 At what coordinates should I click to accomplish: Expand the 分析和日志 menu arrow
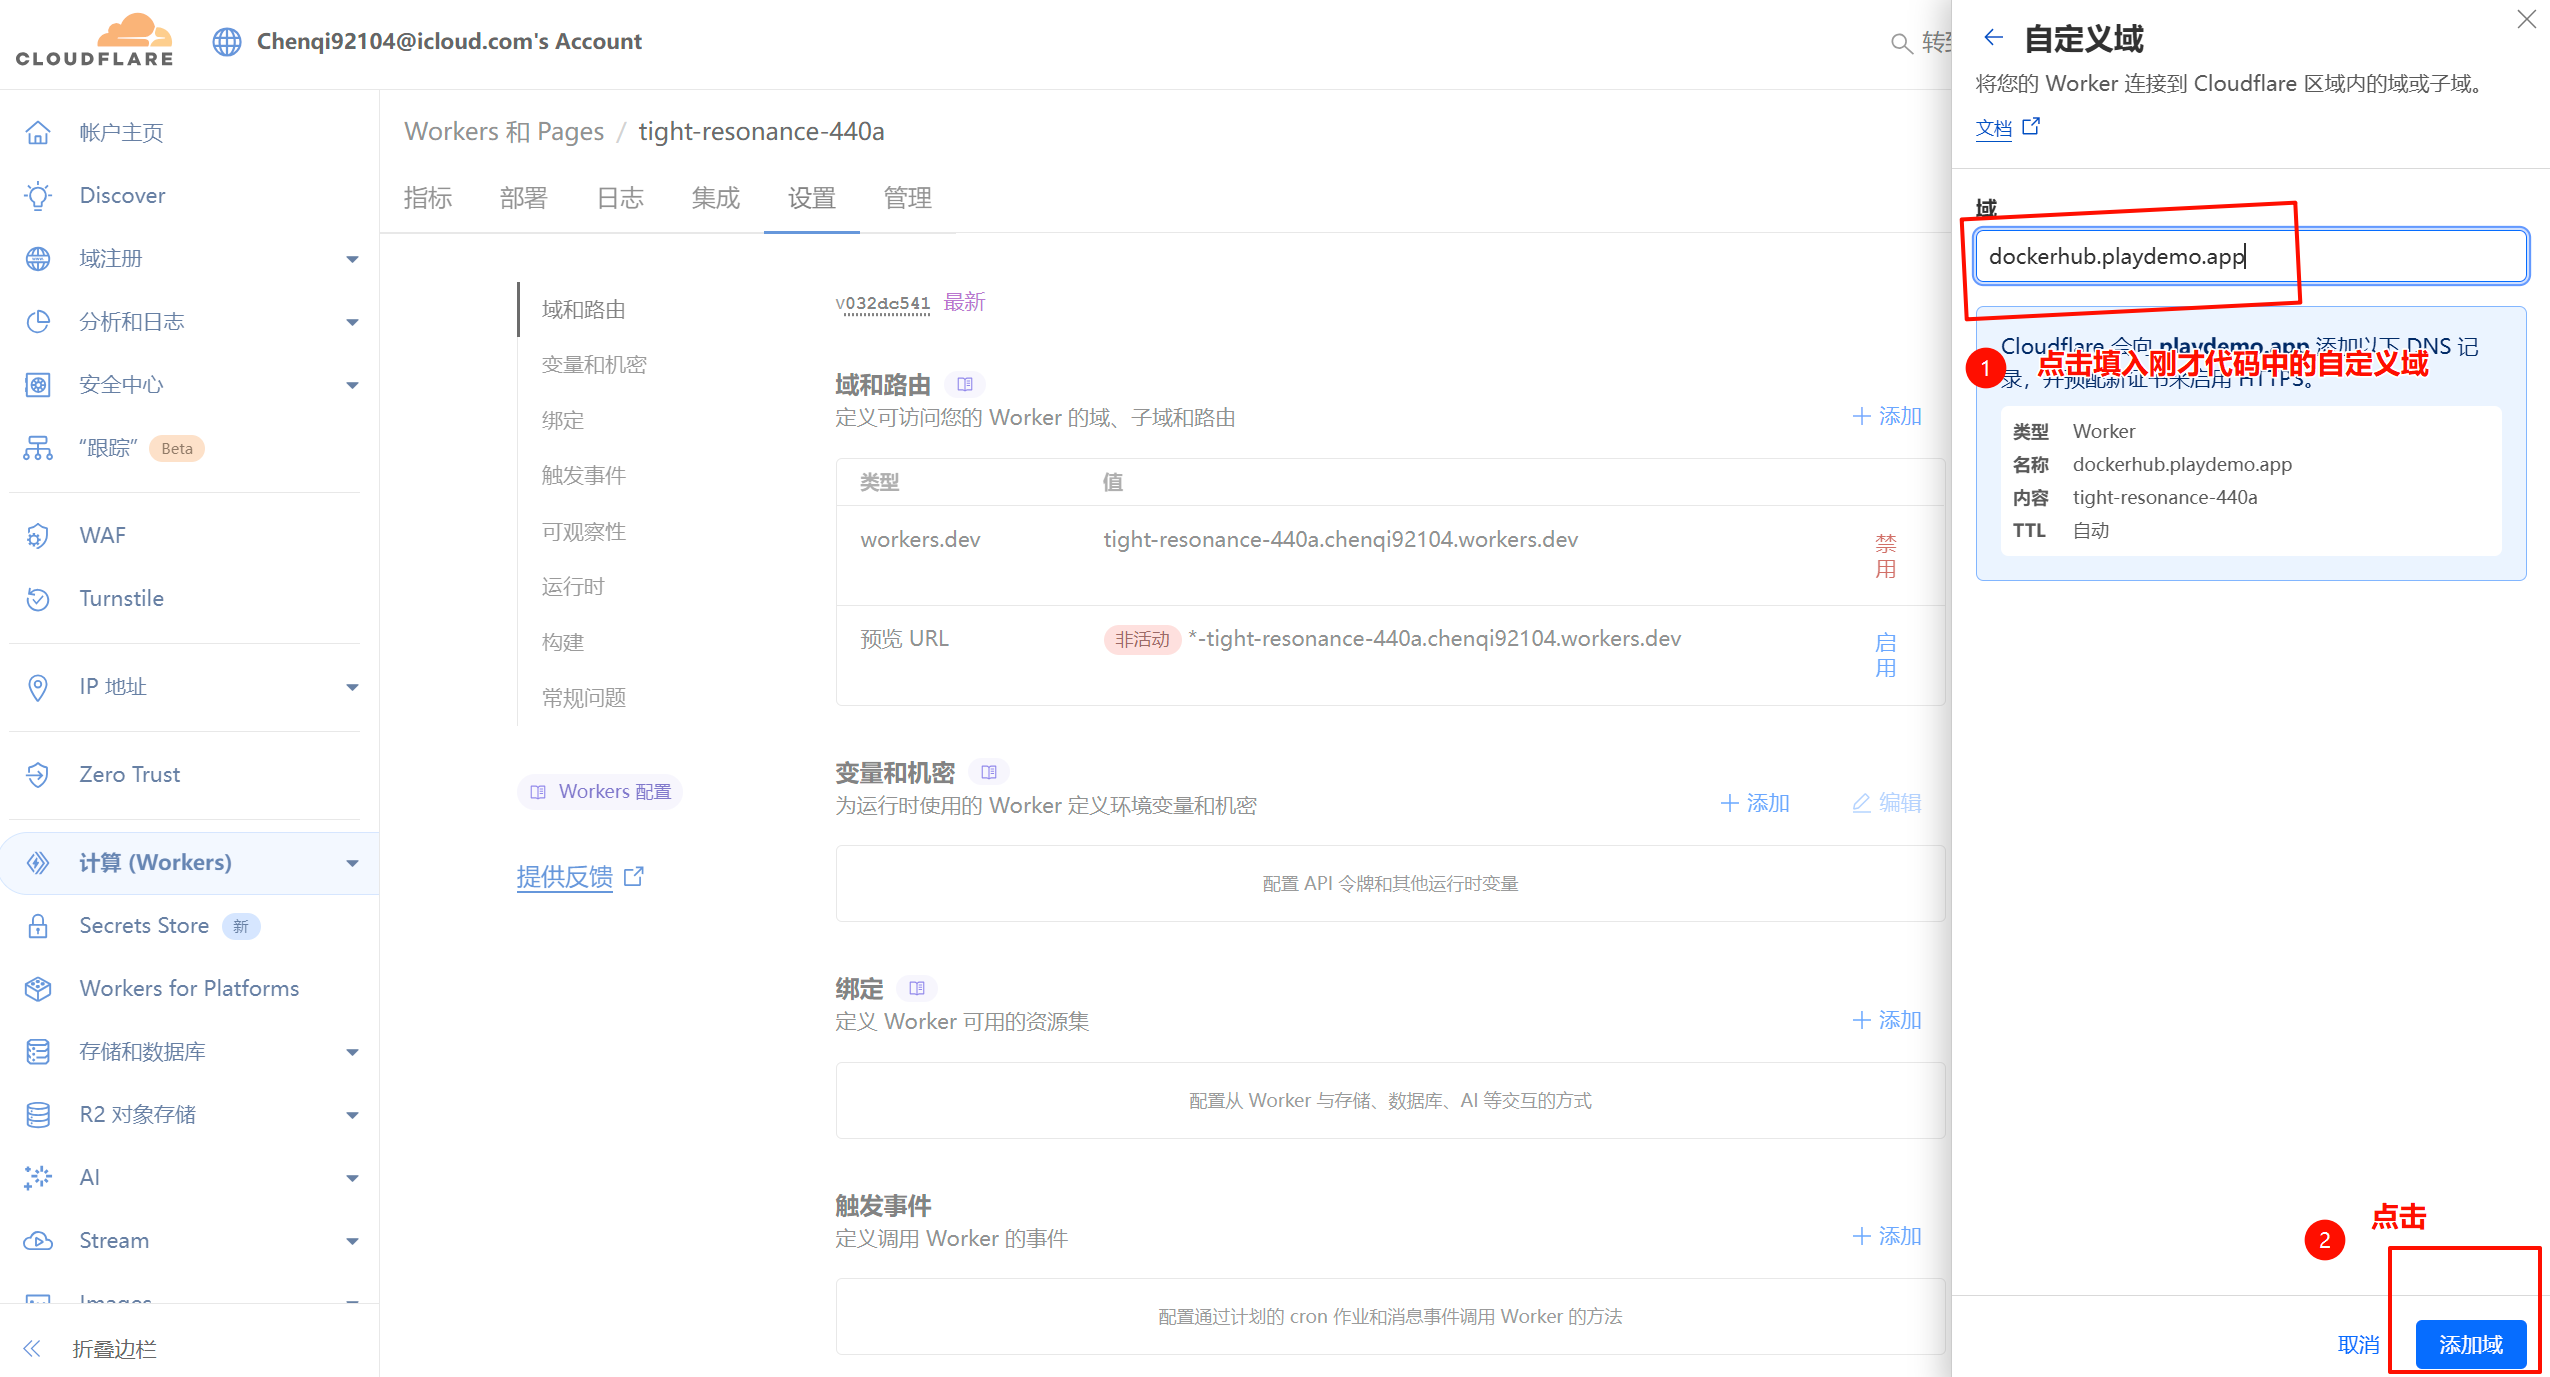[x=352, y=322]
